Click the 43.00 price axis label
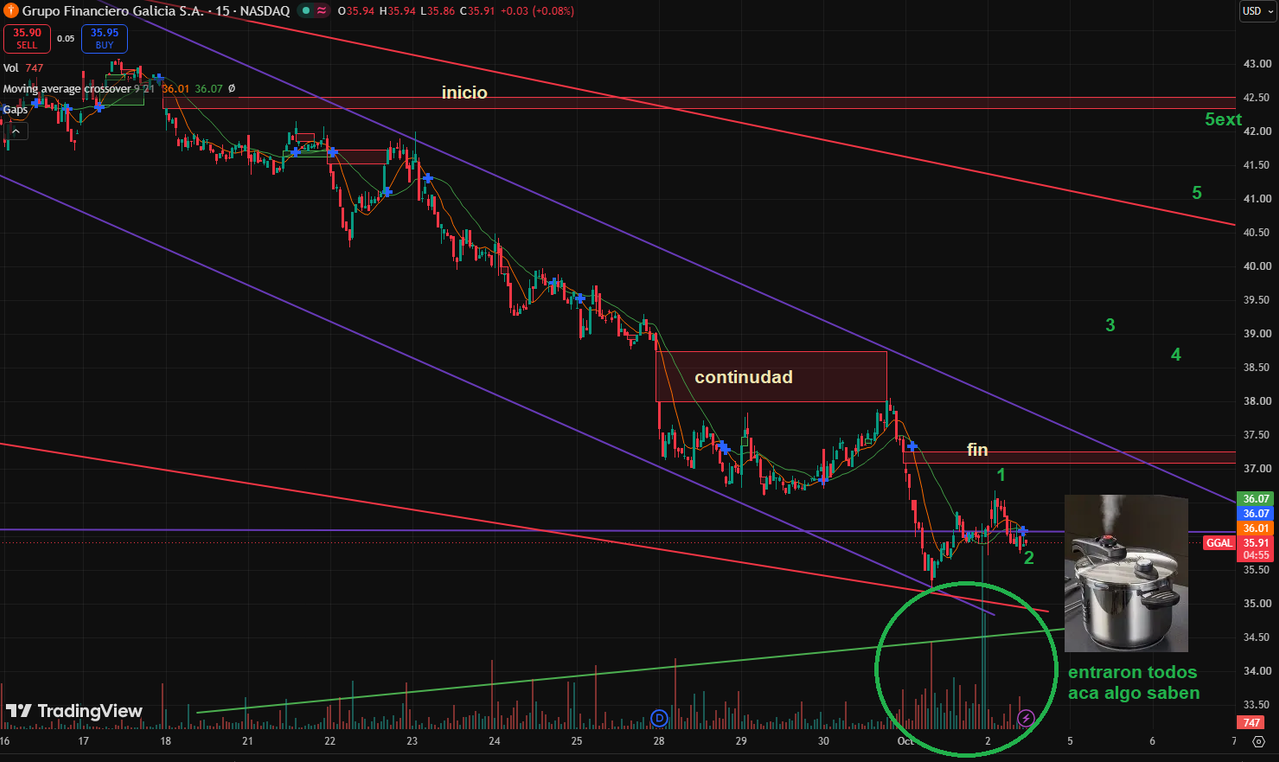The image size is (1279, 762). [x=1256, y=64]
